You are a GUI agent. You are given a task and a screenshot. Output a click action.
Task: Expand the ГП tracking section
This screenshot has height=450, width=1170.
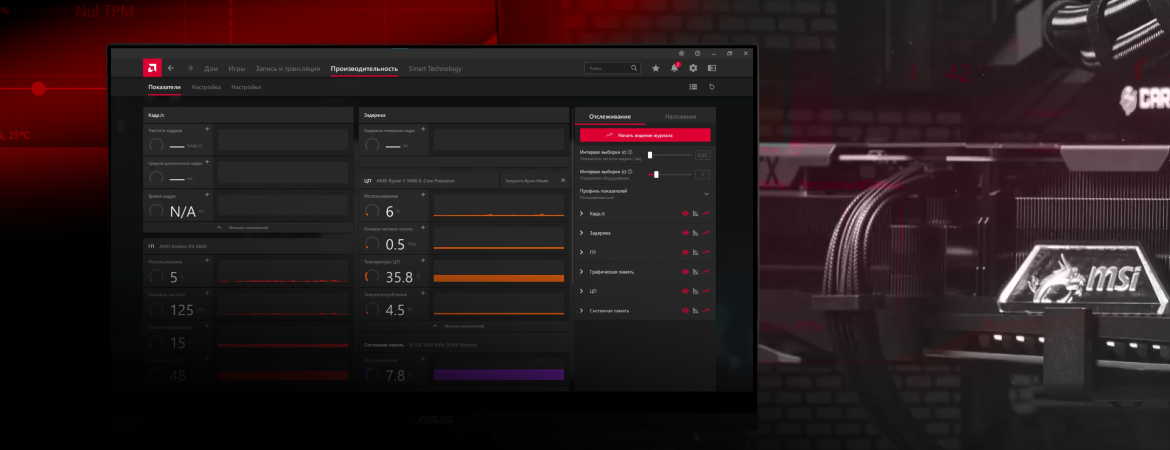tap(581, 252)
